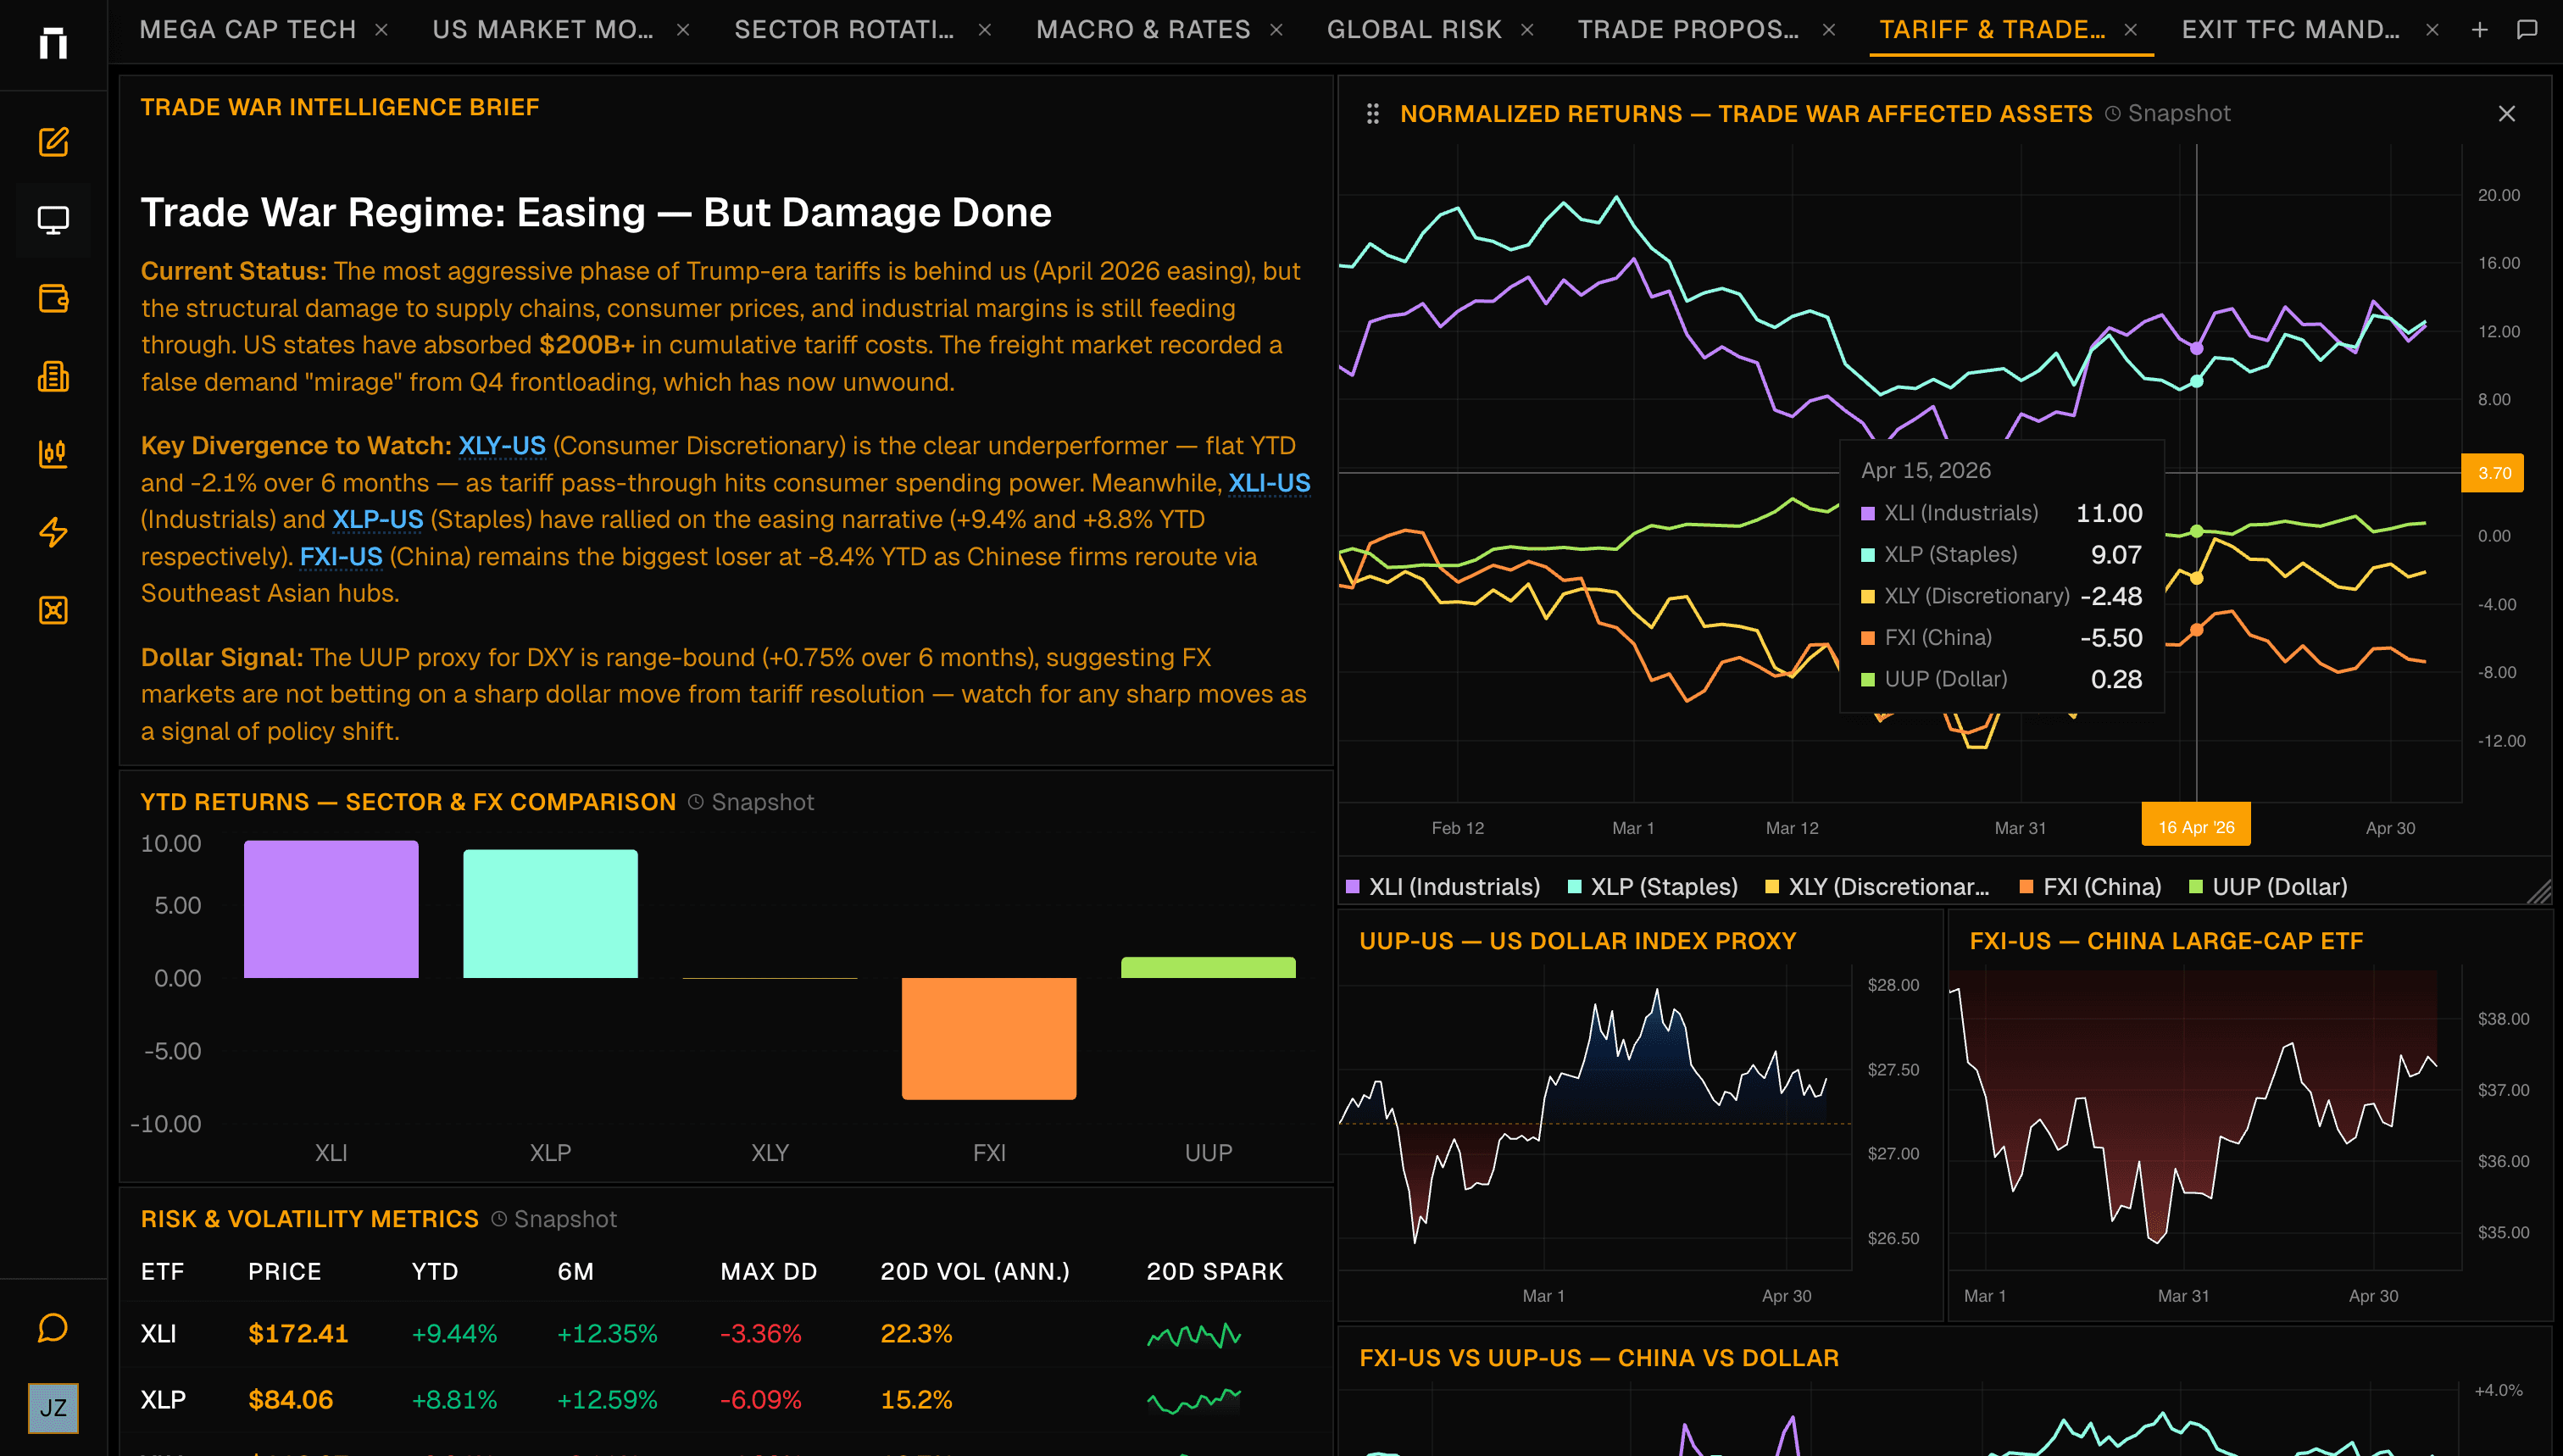Click the teal XLP bar in YTD chart

[550, 914]
